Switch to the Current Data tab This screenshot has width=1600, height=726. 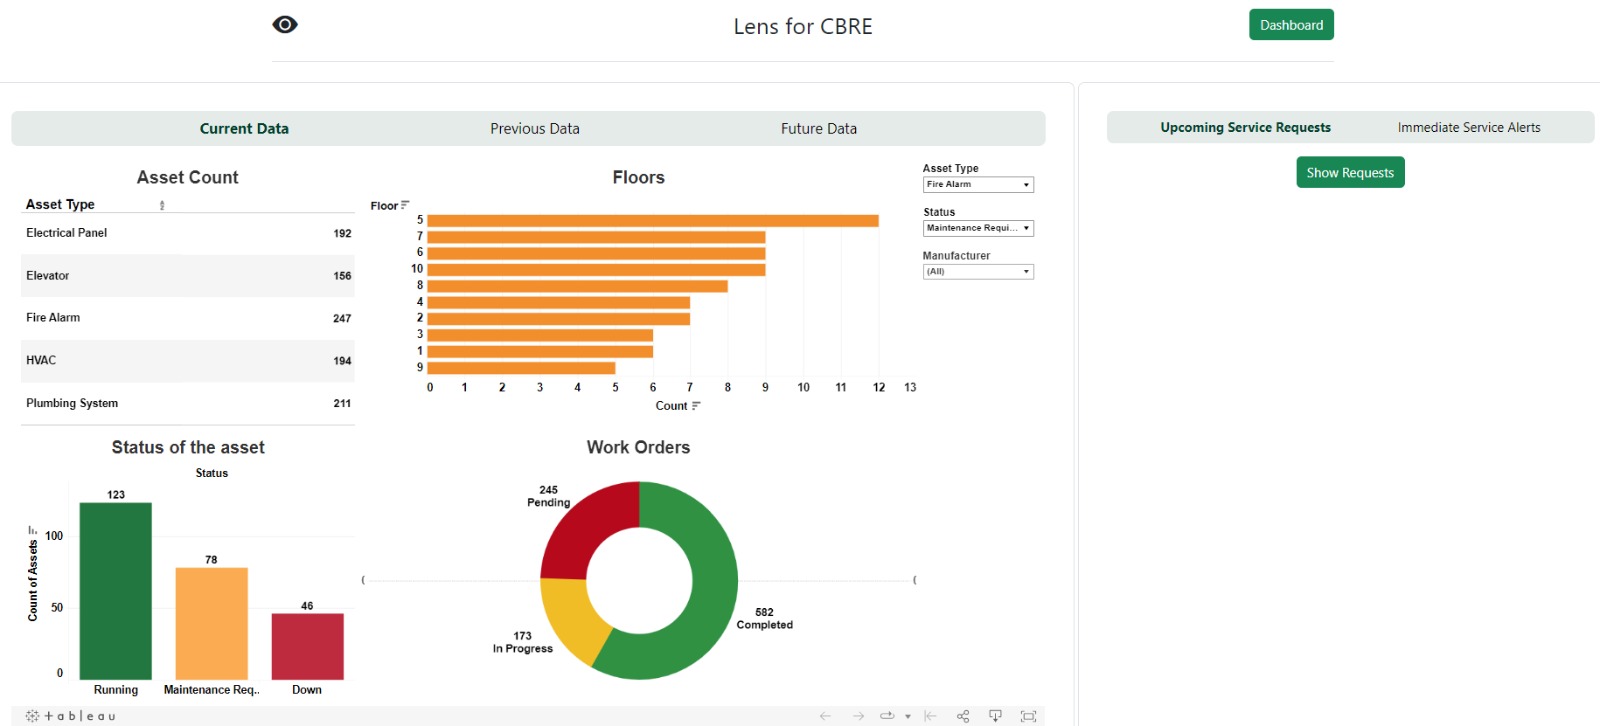pos(244,128)
